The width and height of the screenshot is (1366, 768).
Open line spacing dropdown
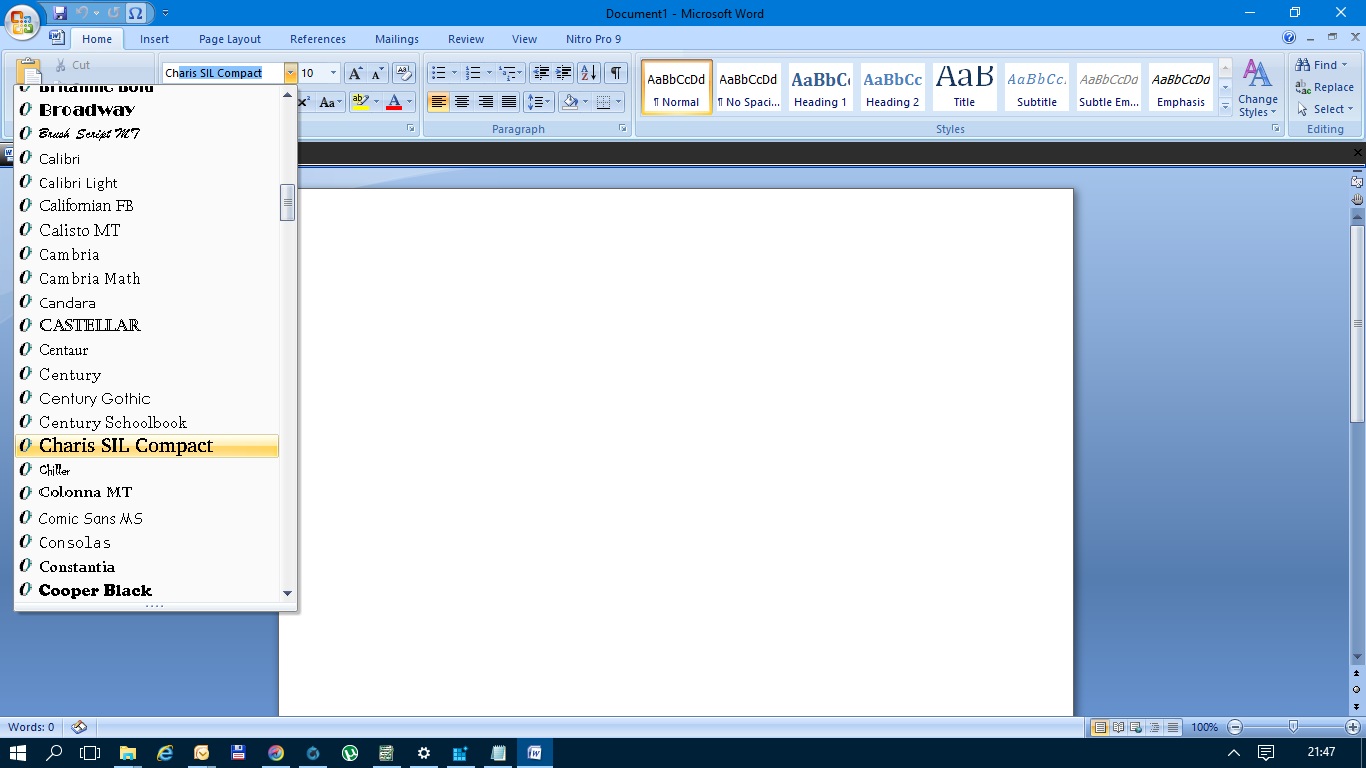click(539, 102)
